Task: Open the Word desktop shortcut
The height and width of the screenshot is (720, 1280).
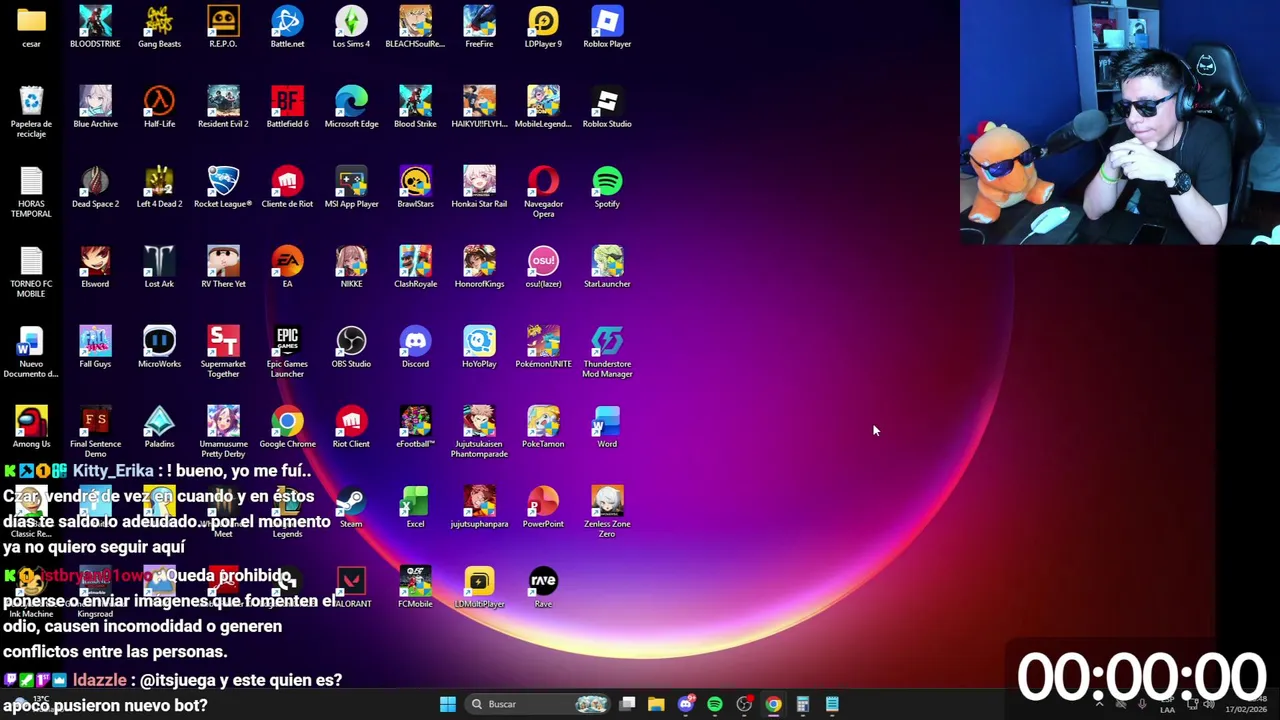Action: point(607,427)
